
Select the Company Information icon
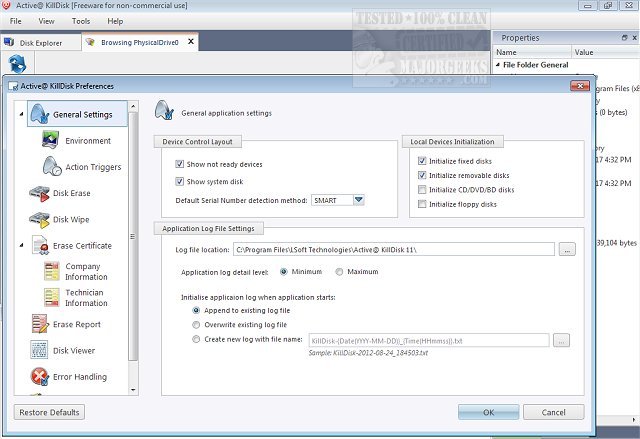[x=52, y=271]
